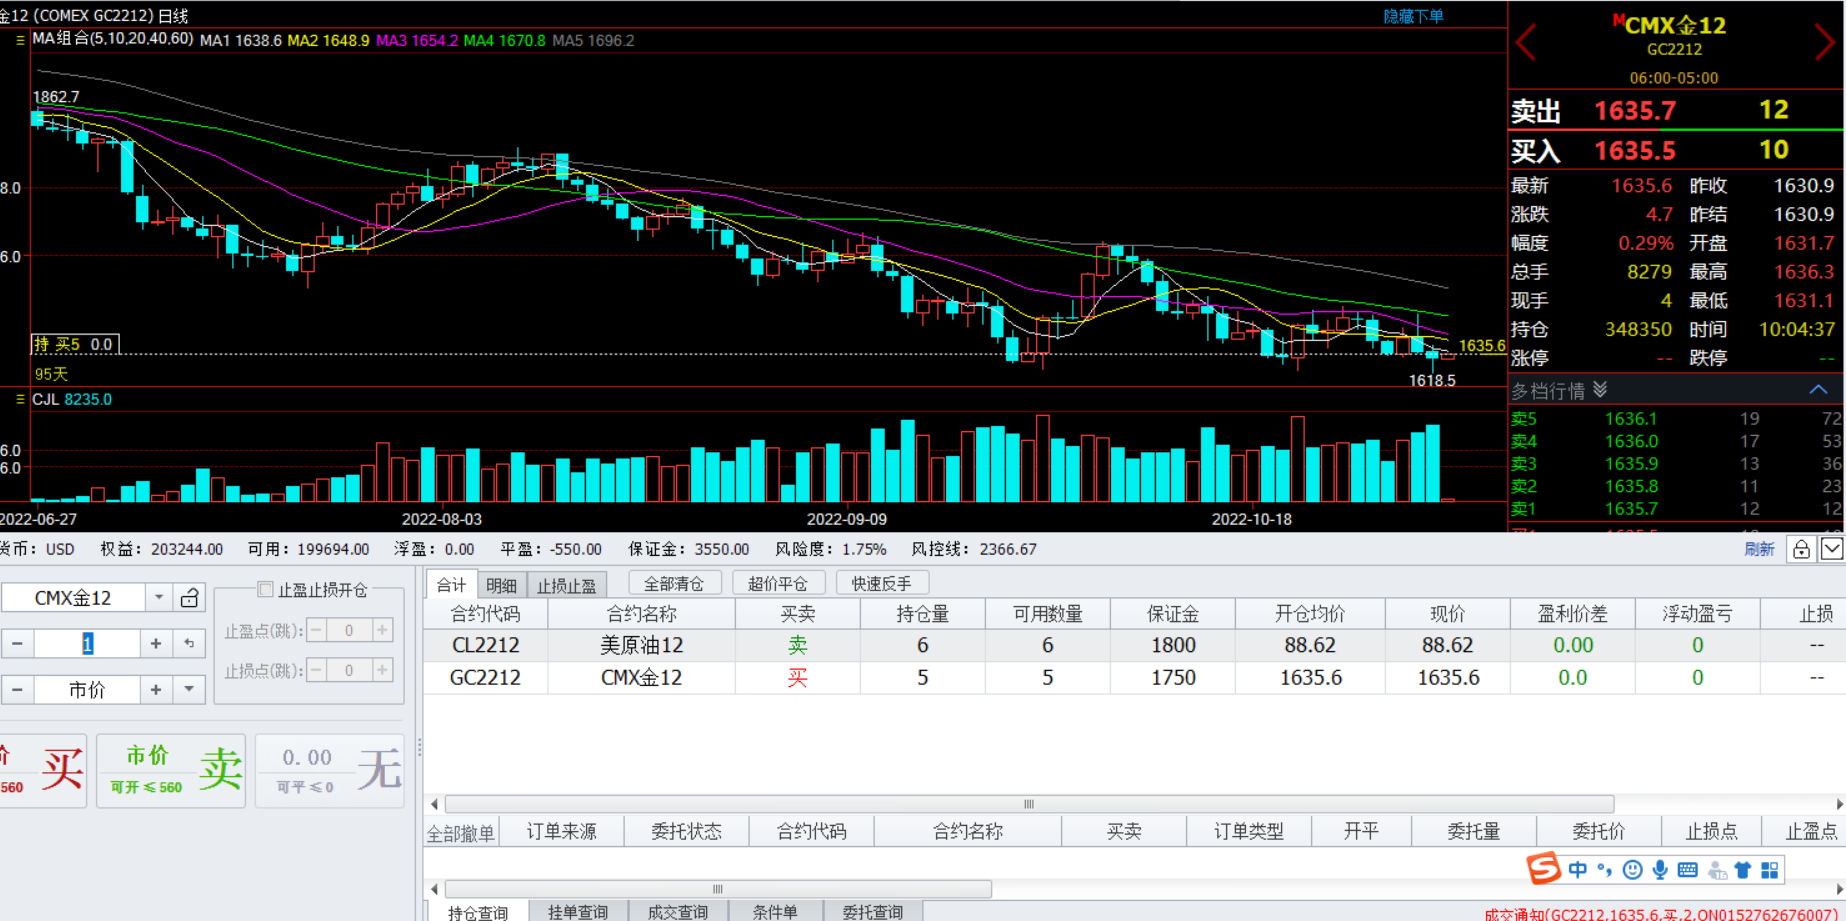Switch to the 合计 tab
This screenshot has height=921, width=1846.
(451, 585)
